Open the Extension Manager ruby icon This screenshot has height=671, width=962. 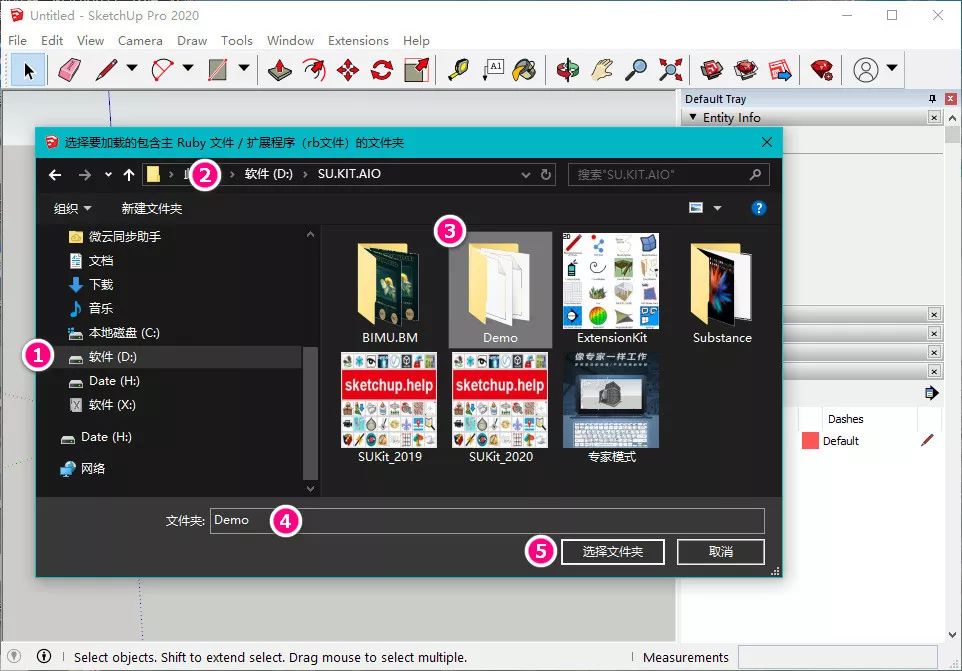(822, 70)
